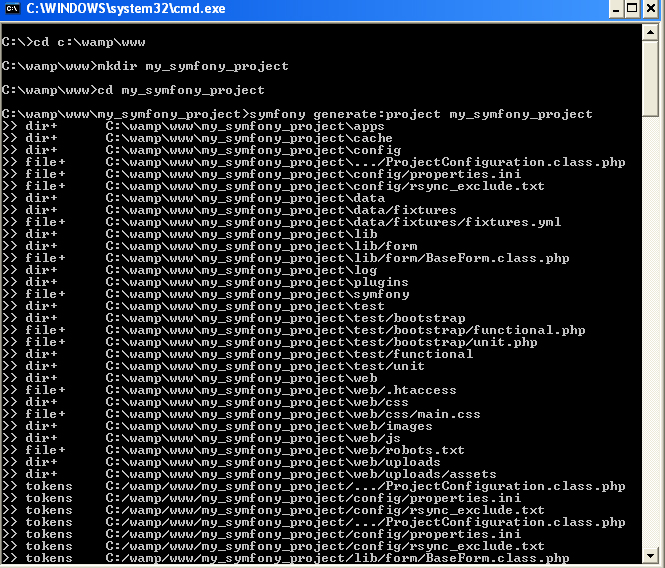665x568 pixels.
Task: Click the dir+ line ending in \log
Action: click(190, 270)
